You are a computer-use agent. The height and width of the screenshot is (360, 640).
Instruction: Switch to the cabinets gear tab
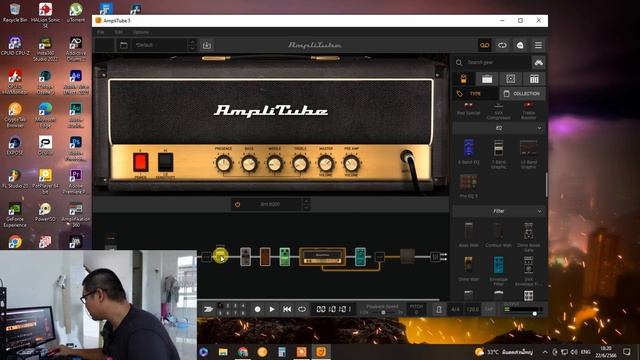point(511,79)
